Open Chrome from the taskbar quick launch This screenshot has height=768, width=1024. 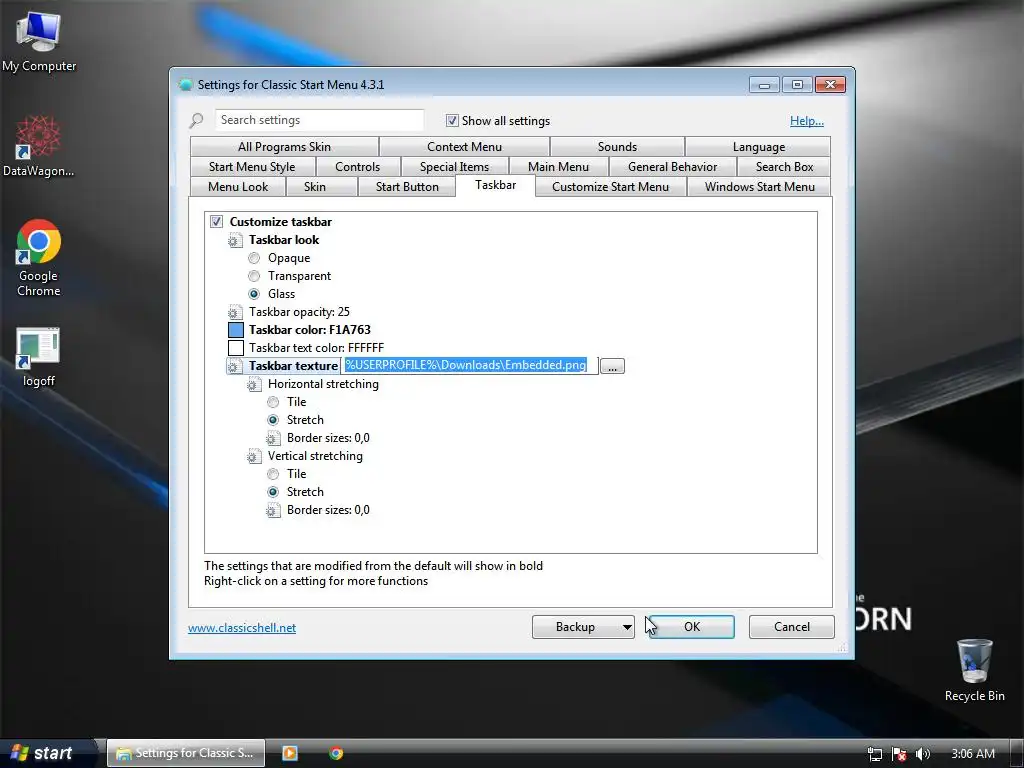[x=336, y=753]
